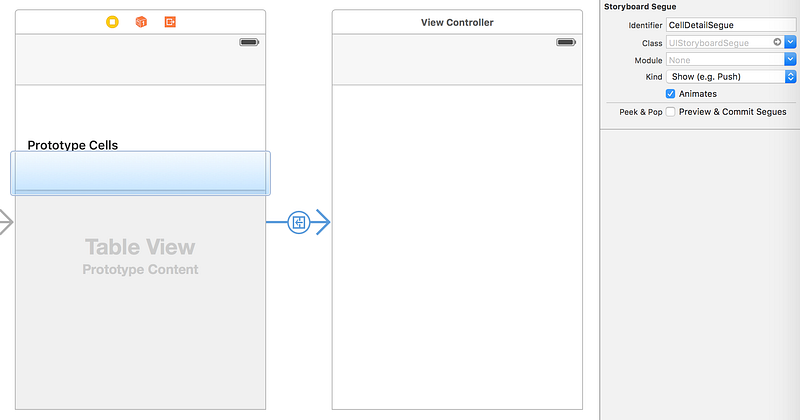
Task: Click the battery icon in View Controller scene
Action: pos(566,42)
